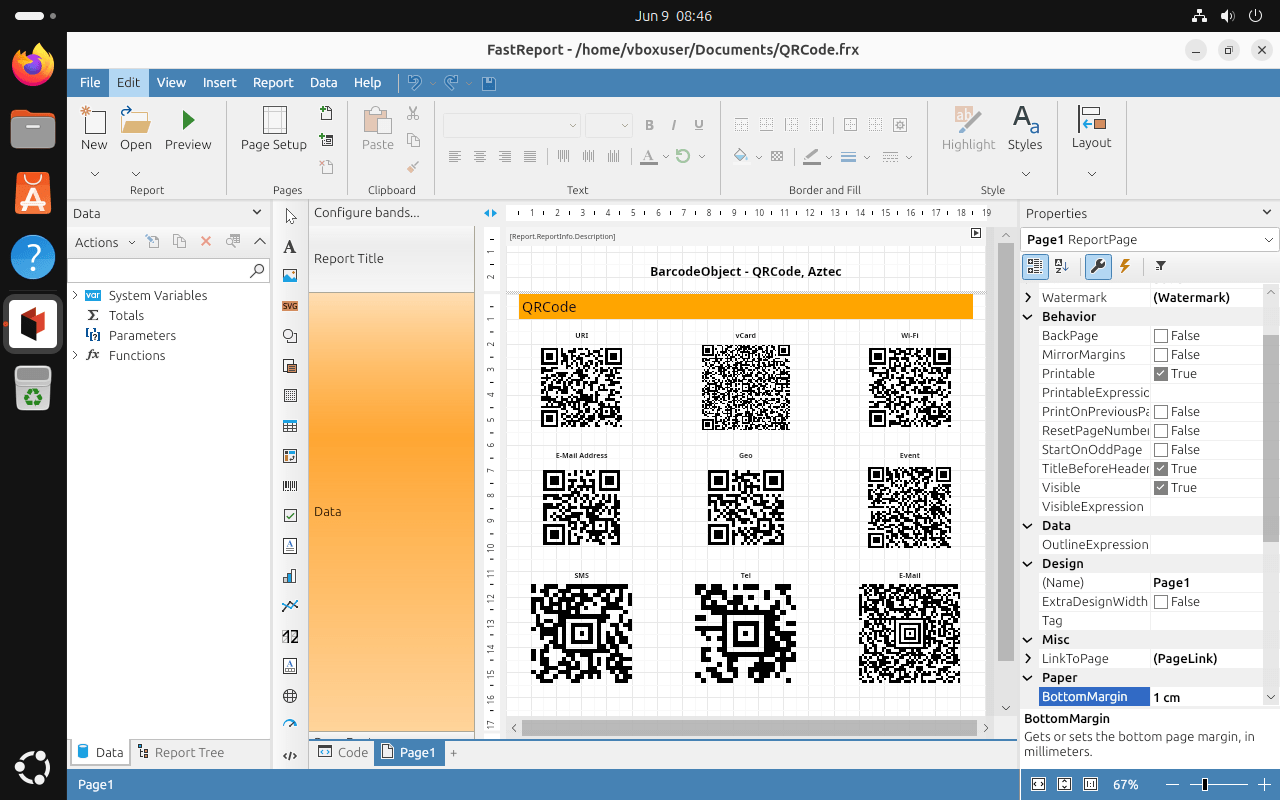Viewport: 1280px width, 800px height.
Task: Select the CheckBox object tool
Action: pos(291,516)
